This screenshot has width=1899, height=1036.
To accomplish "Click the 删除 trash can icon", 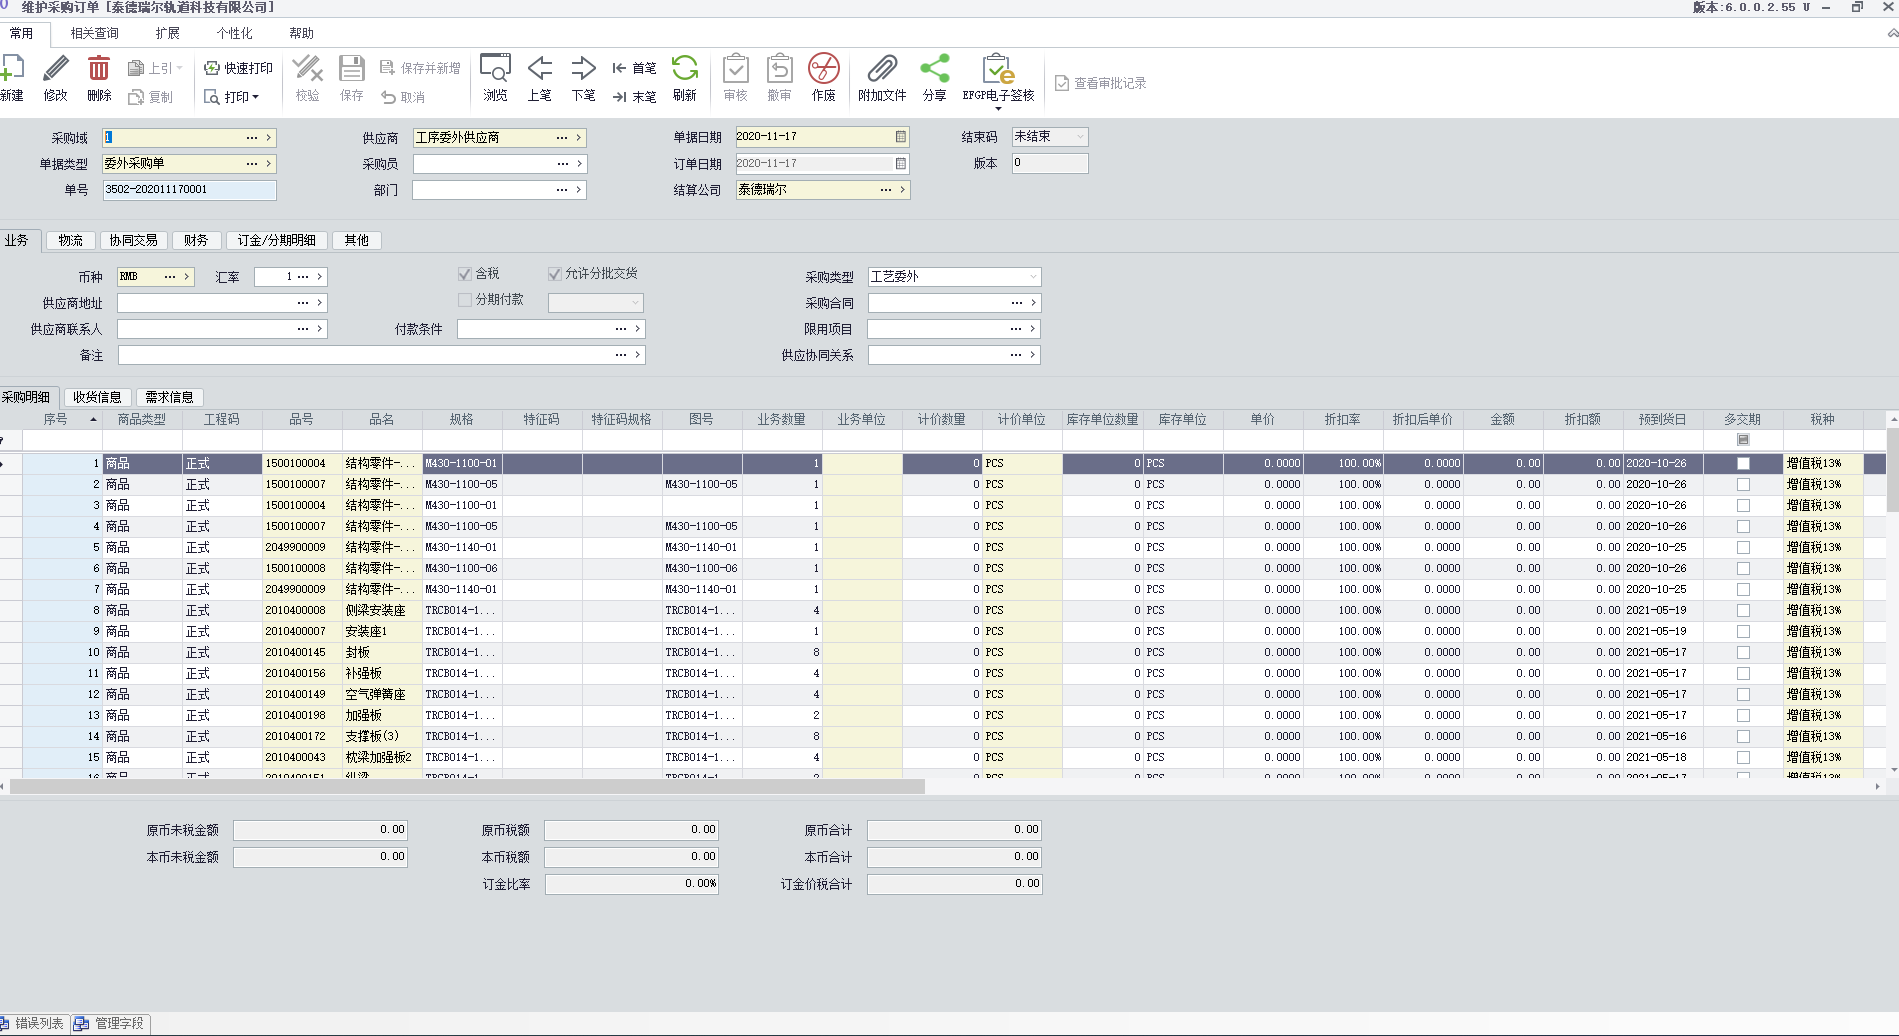I will [x=99, y=69].
